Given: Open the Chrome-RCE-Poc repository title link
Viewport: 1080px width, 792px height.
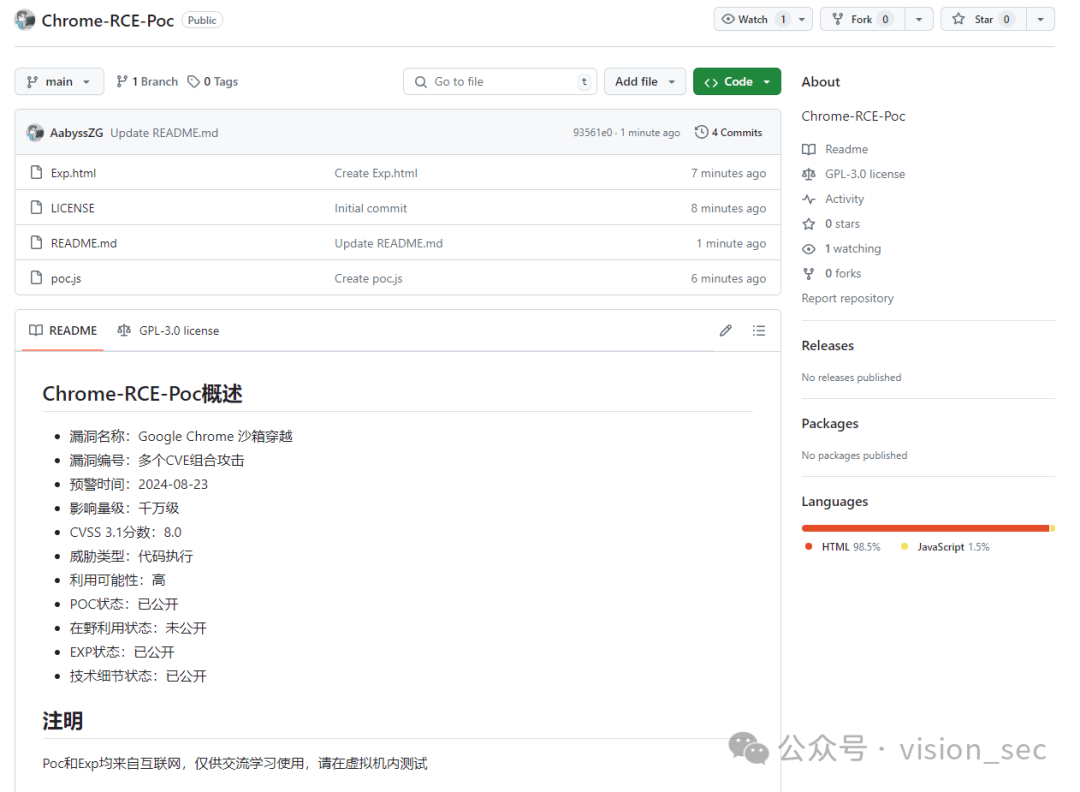Looking at the screenshot, I should pyautogui.click(x=107, y=21).
